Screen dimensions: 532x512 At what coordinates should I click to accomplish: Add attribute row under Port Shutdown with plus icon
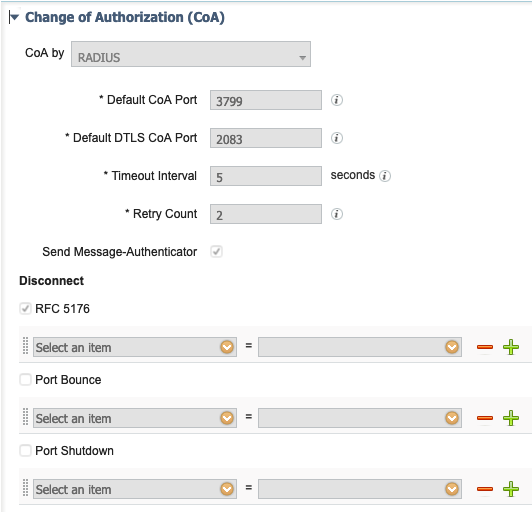pos(511,489)
